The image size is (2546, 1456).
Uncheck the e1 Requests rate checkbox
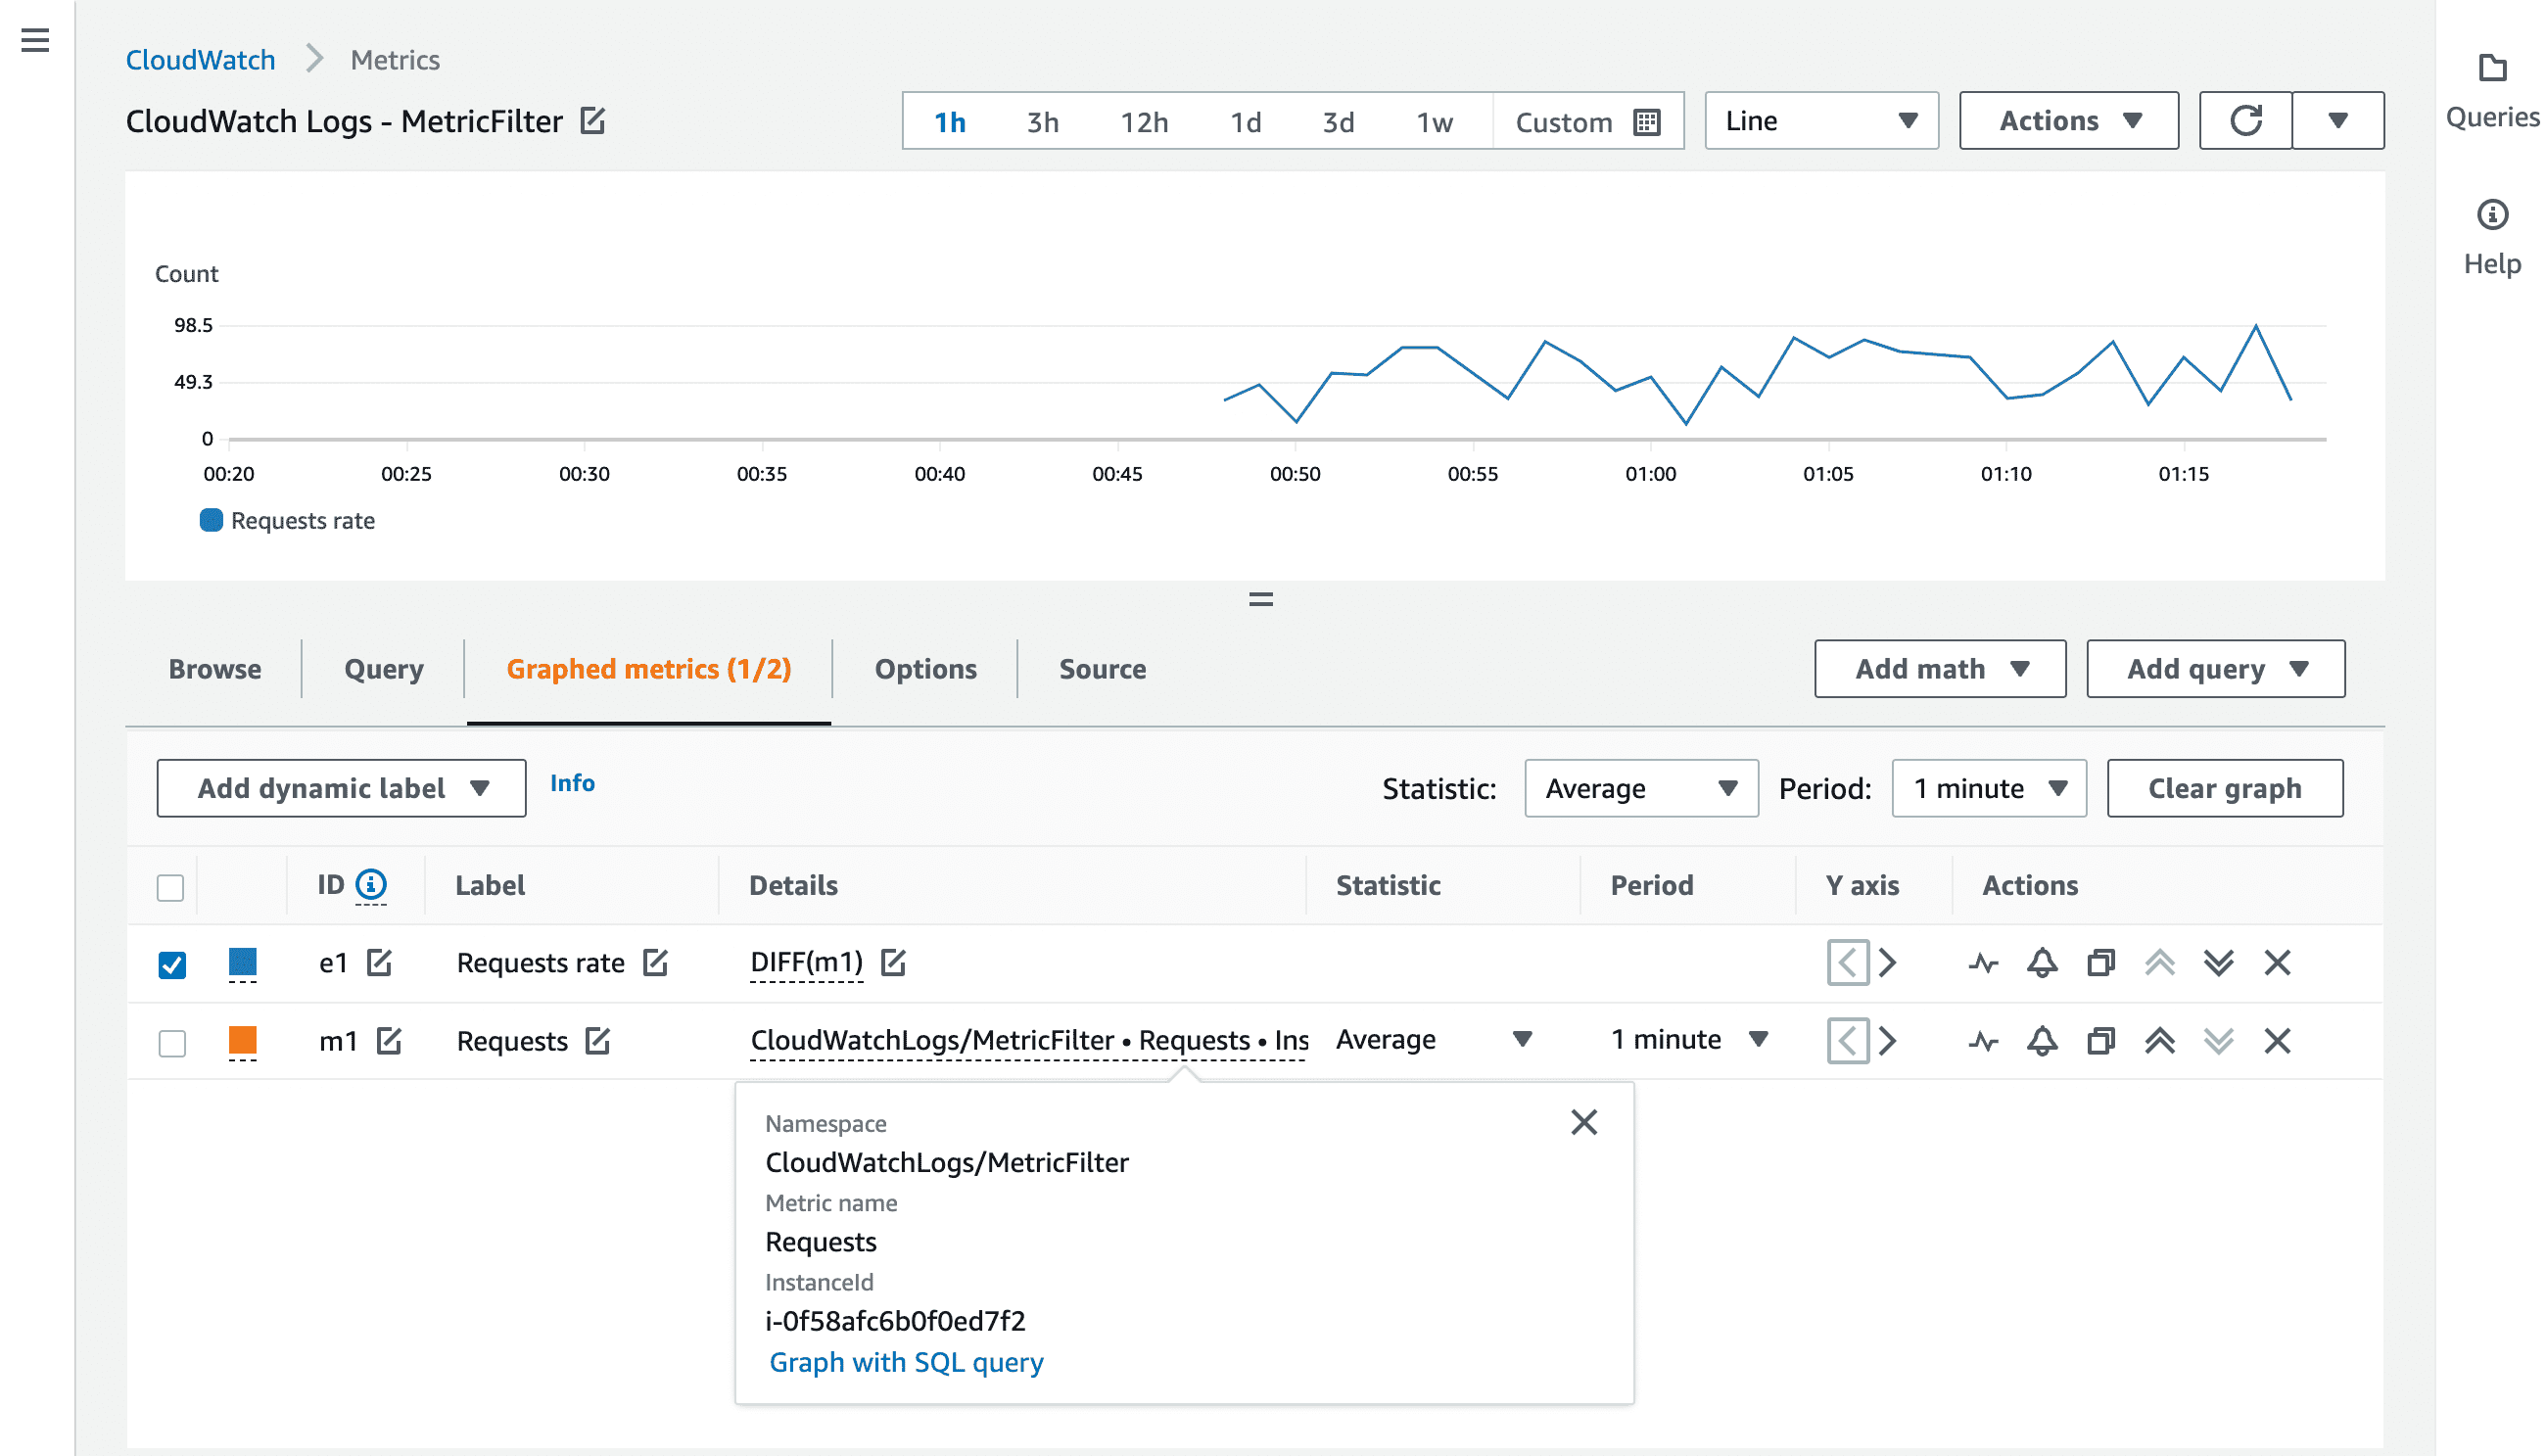pos(172,965)
